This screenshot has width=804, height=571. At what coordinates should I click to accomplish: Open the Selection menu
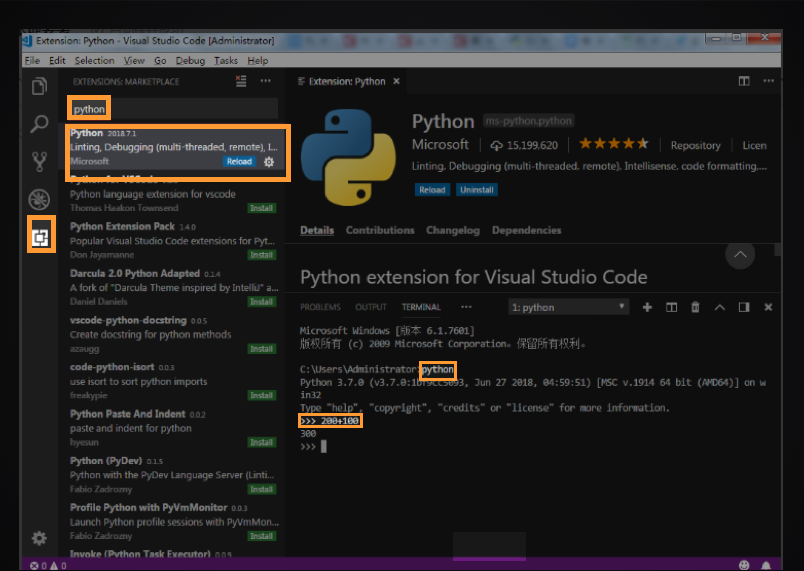[x=94, y=60]
